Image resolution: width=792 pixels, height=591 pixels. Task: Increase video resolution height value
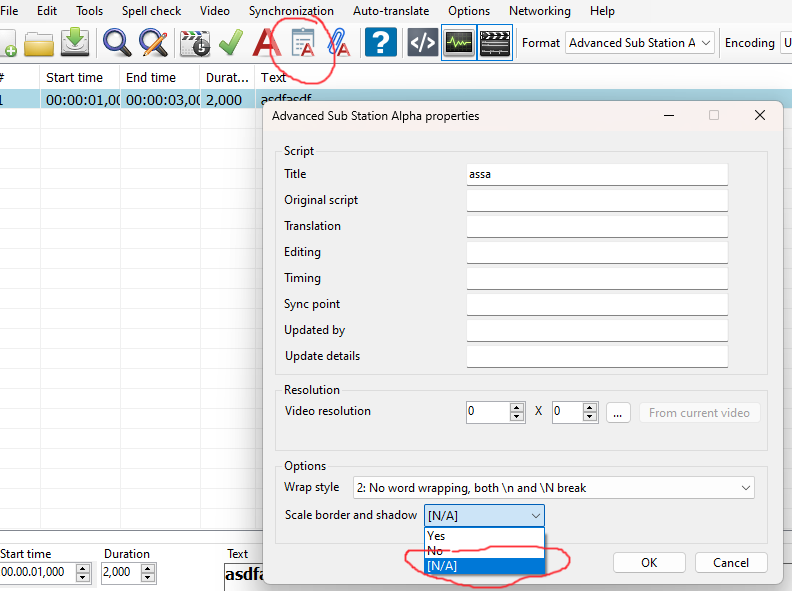pos(589,408)
